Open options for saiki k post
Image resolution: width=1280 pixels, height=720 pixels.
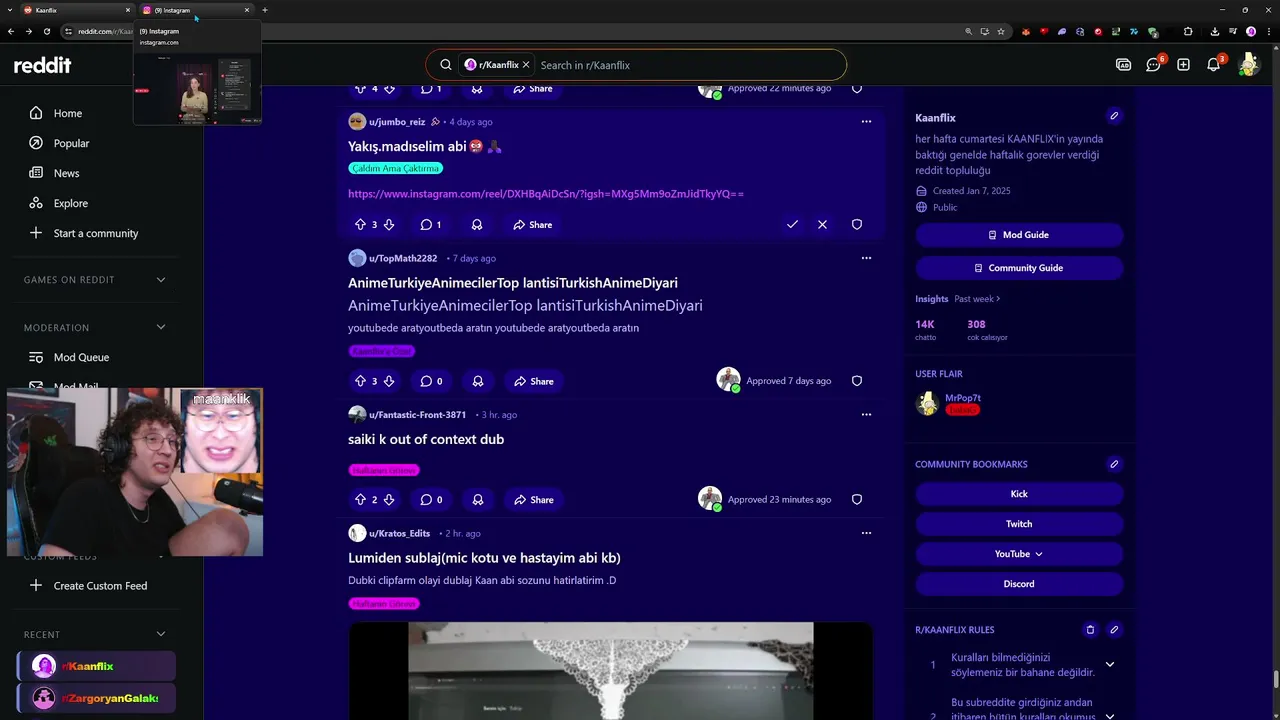coord(866,414)
